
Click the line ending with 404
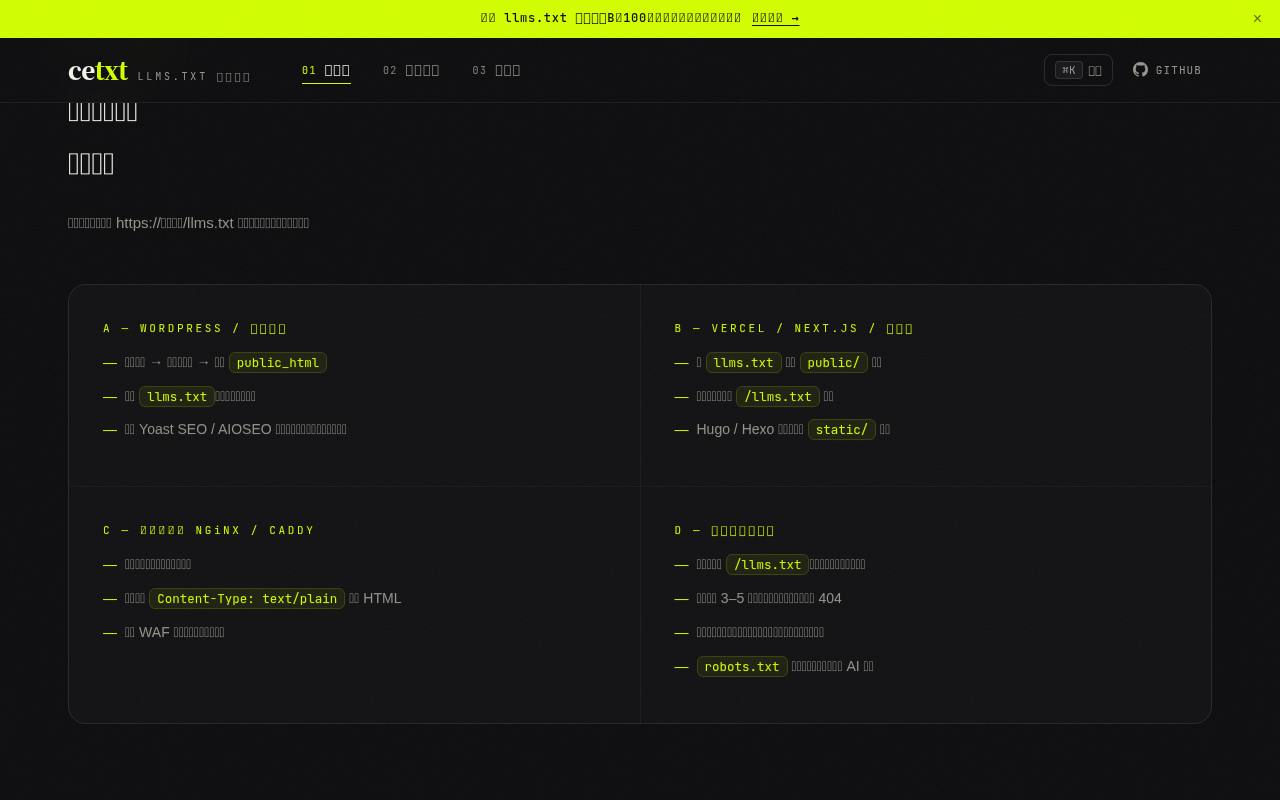pyautogui.click(x=769, y=598)
